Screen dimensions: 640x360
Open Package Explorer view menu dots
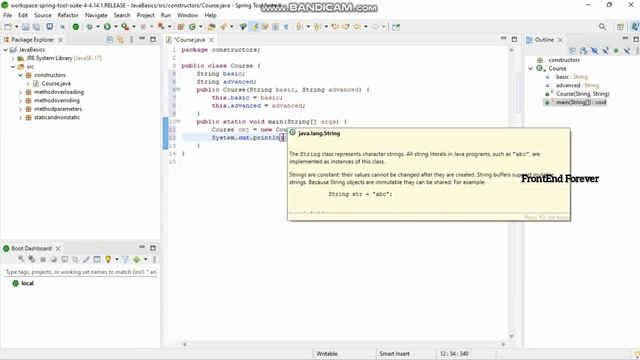click(x=131, y=40)
